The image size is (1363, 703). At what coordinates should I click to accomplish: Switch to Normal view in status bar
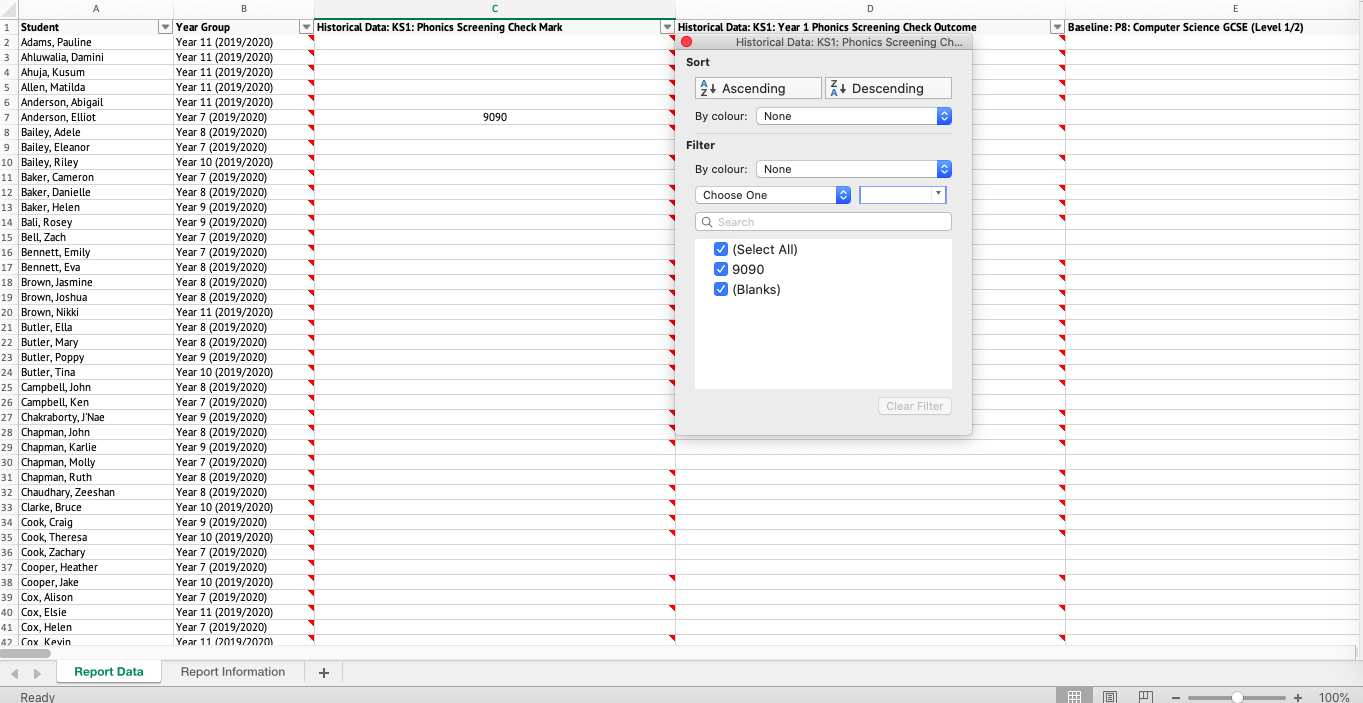1075,695
